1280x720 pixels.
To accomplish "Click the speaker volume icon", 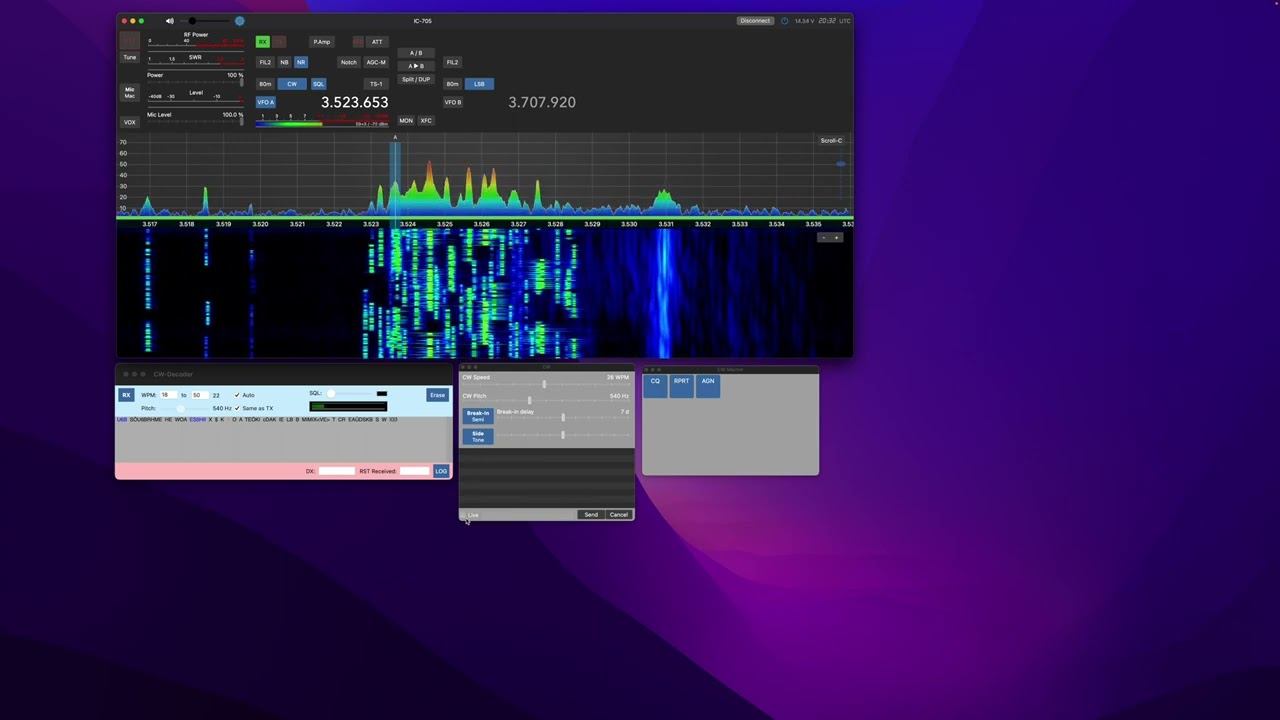I will tap(169, 21).
